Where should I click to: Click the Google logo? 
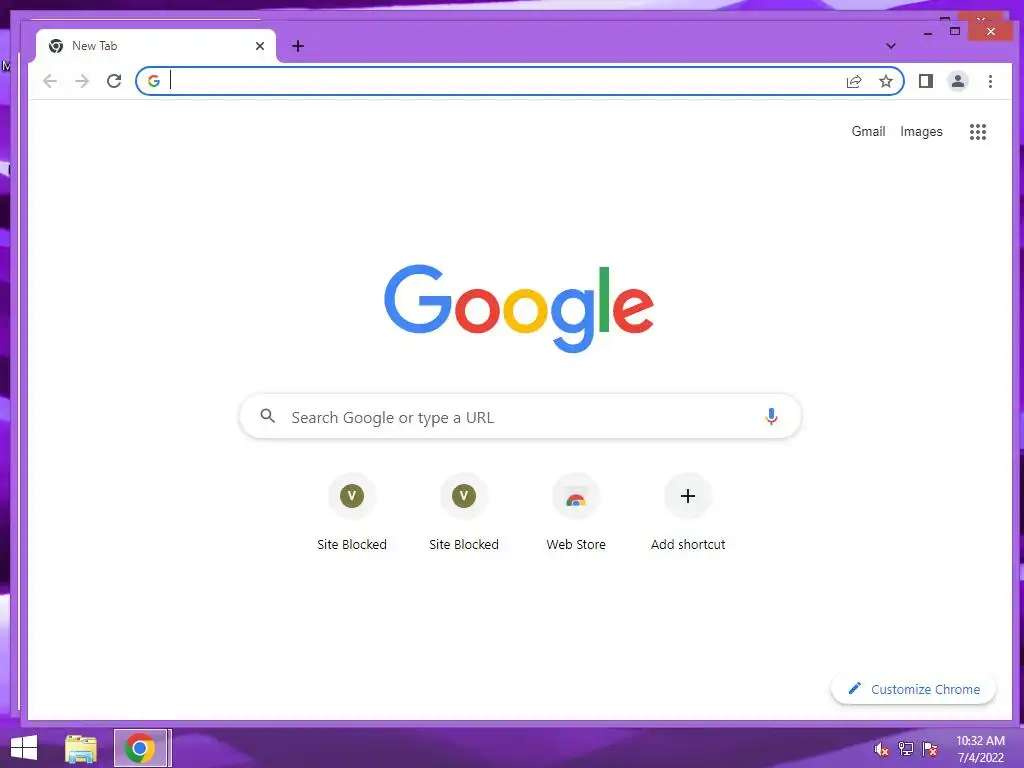tap(519, 308)
